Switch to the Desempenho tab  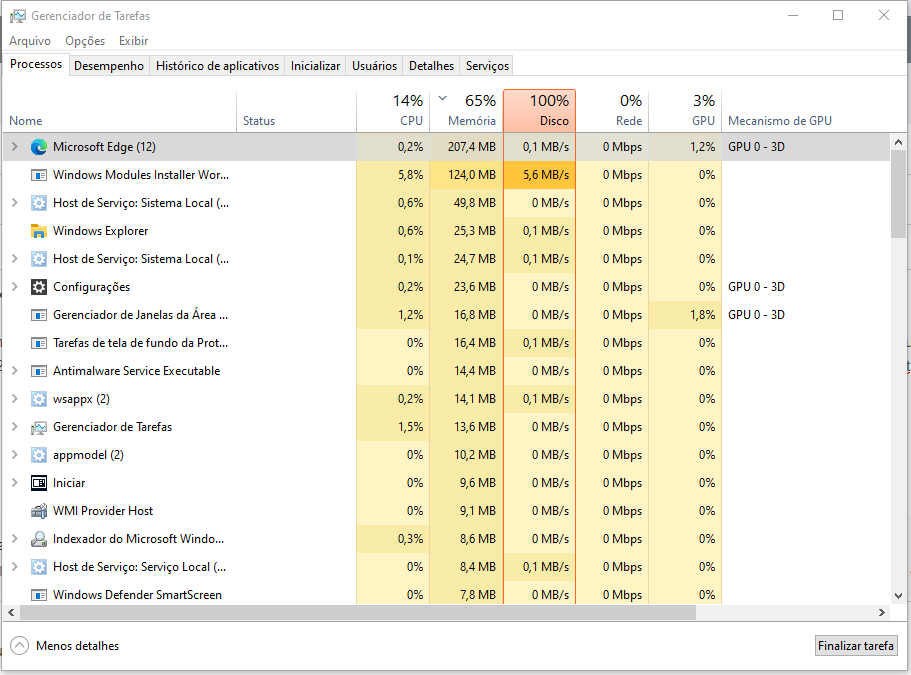tap(109, 66)
